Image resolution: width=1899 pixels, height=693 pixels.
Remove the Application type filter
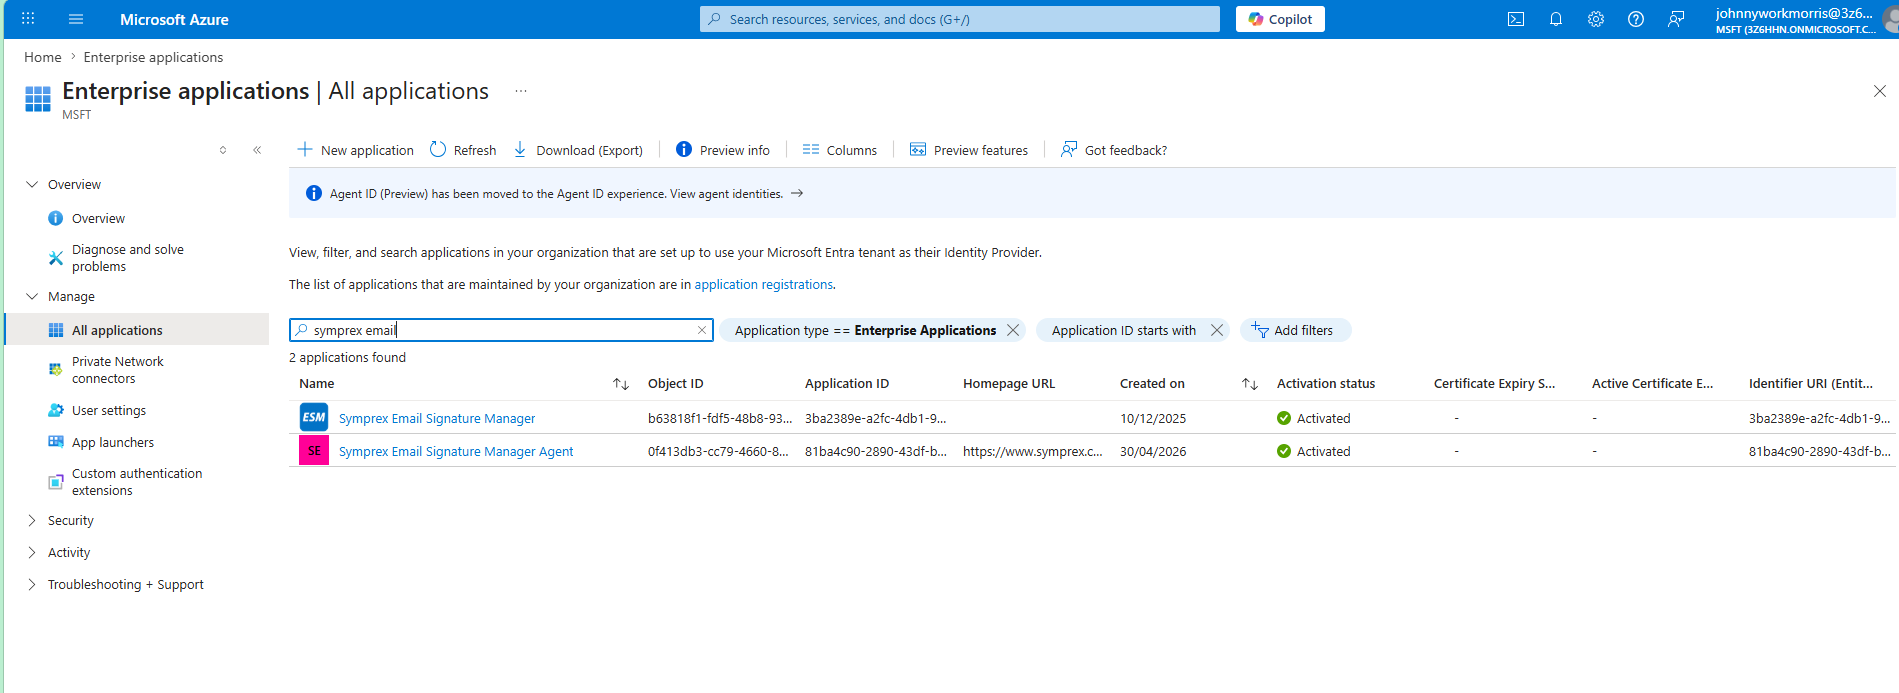1013,330
